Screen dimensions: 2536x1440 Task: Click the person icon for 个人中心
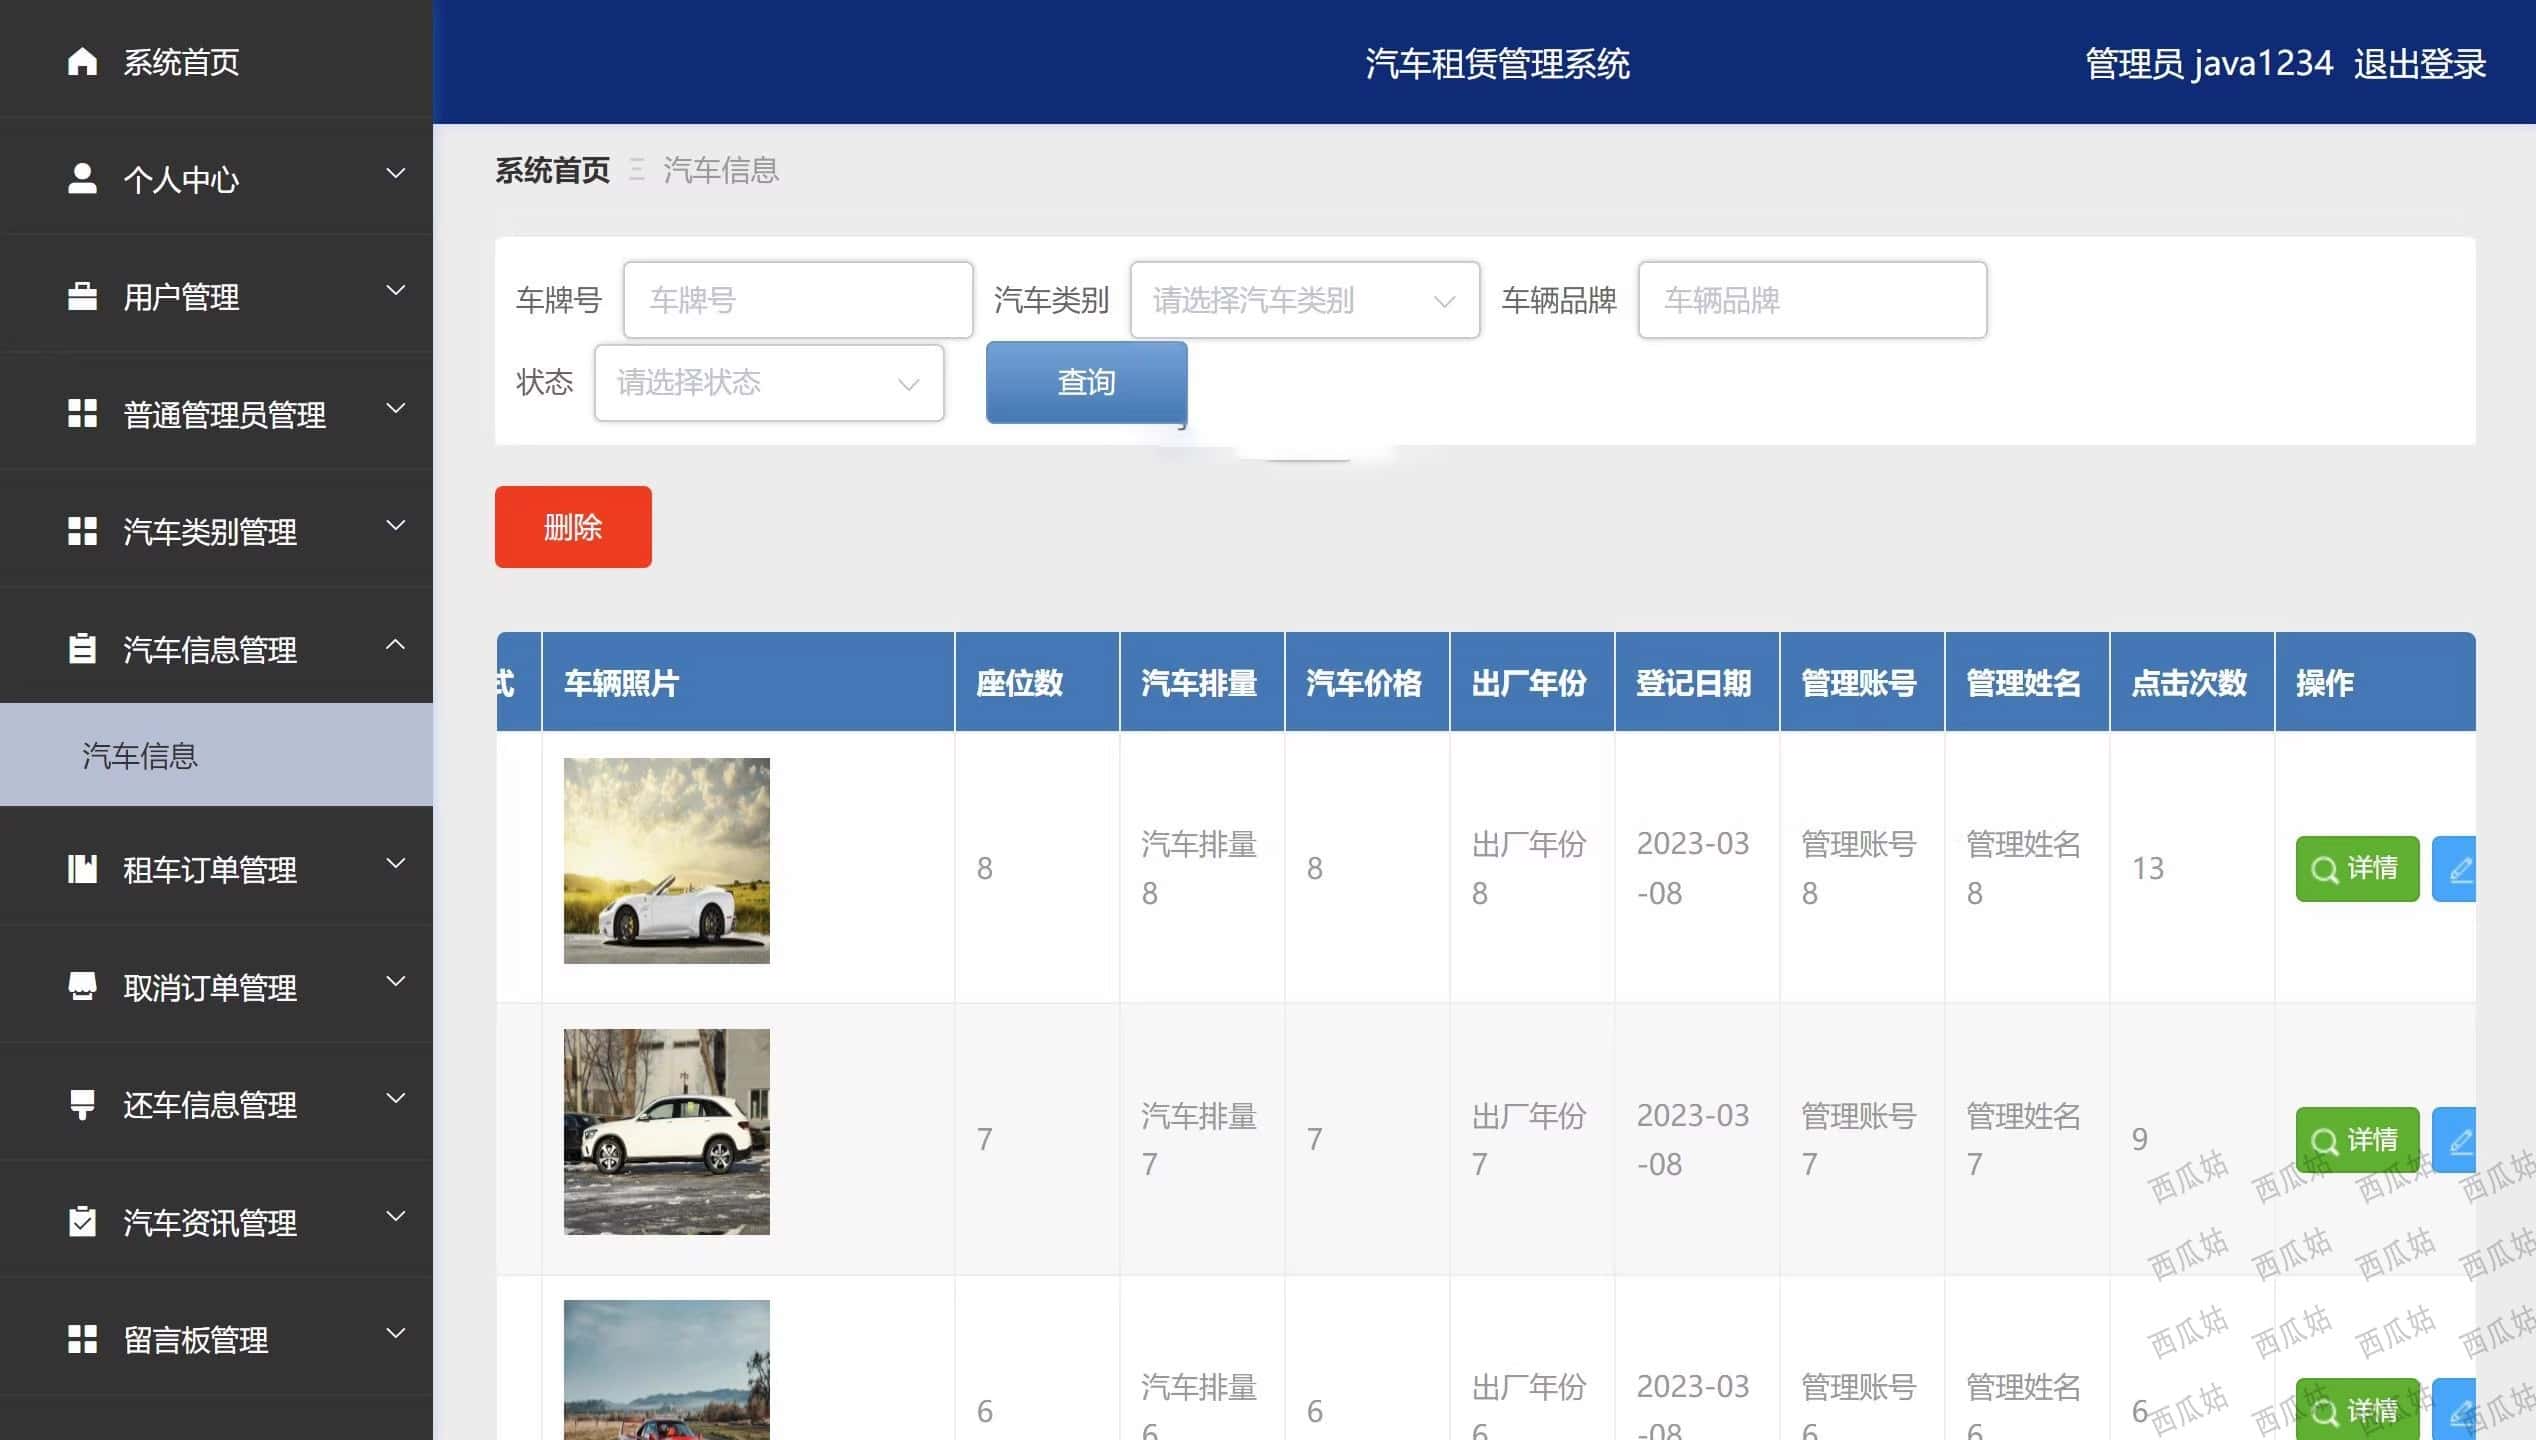(x=82, y=179)
